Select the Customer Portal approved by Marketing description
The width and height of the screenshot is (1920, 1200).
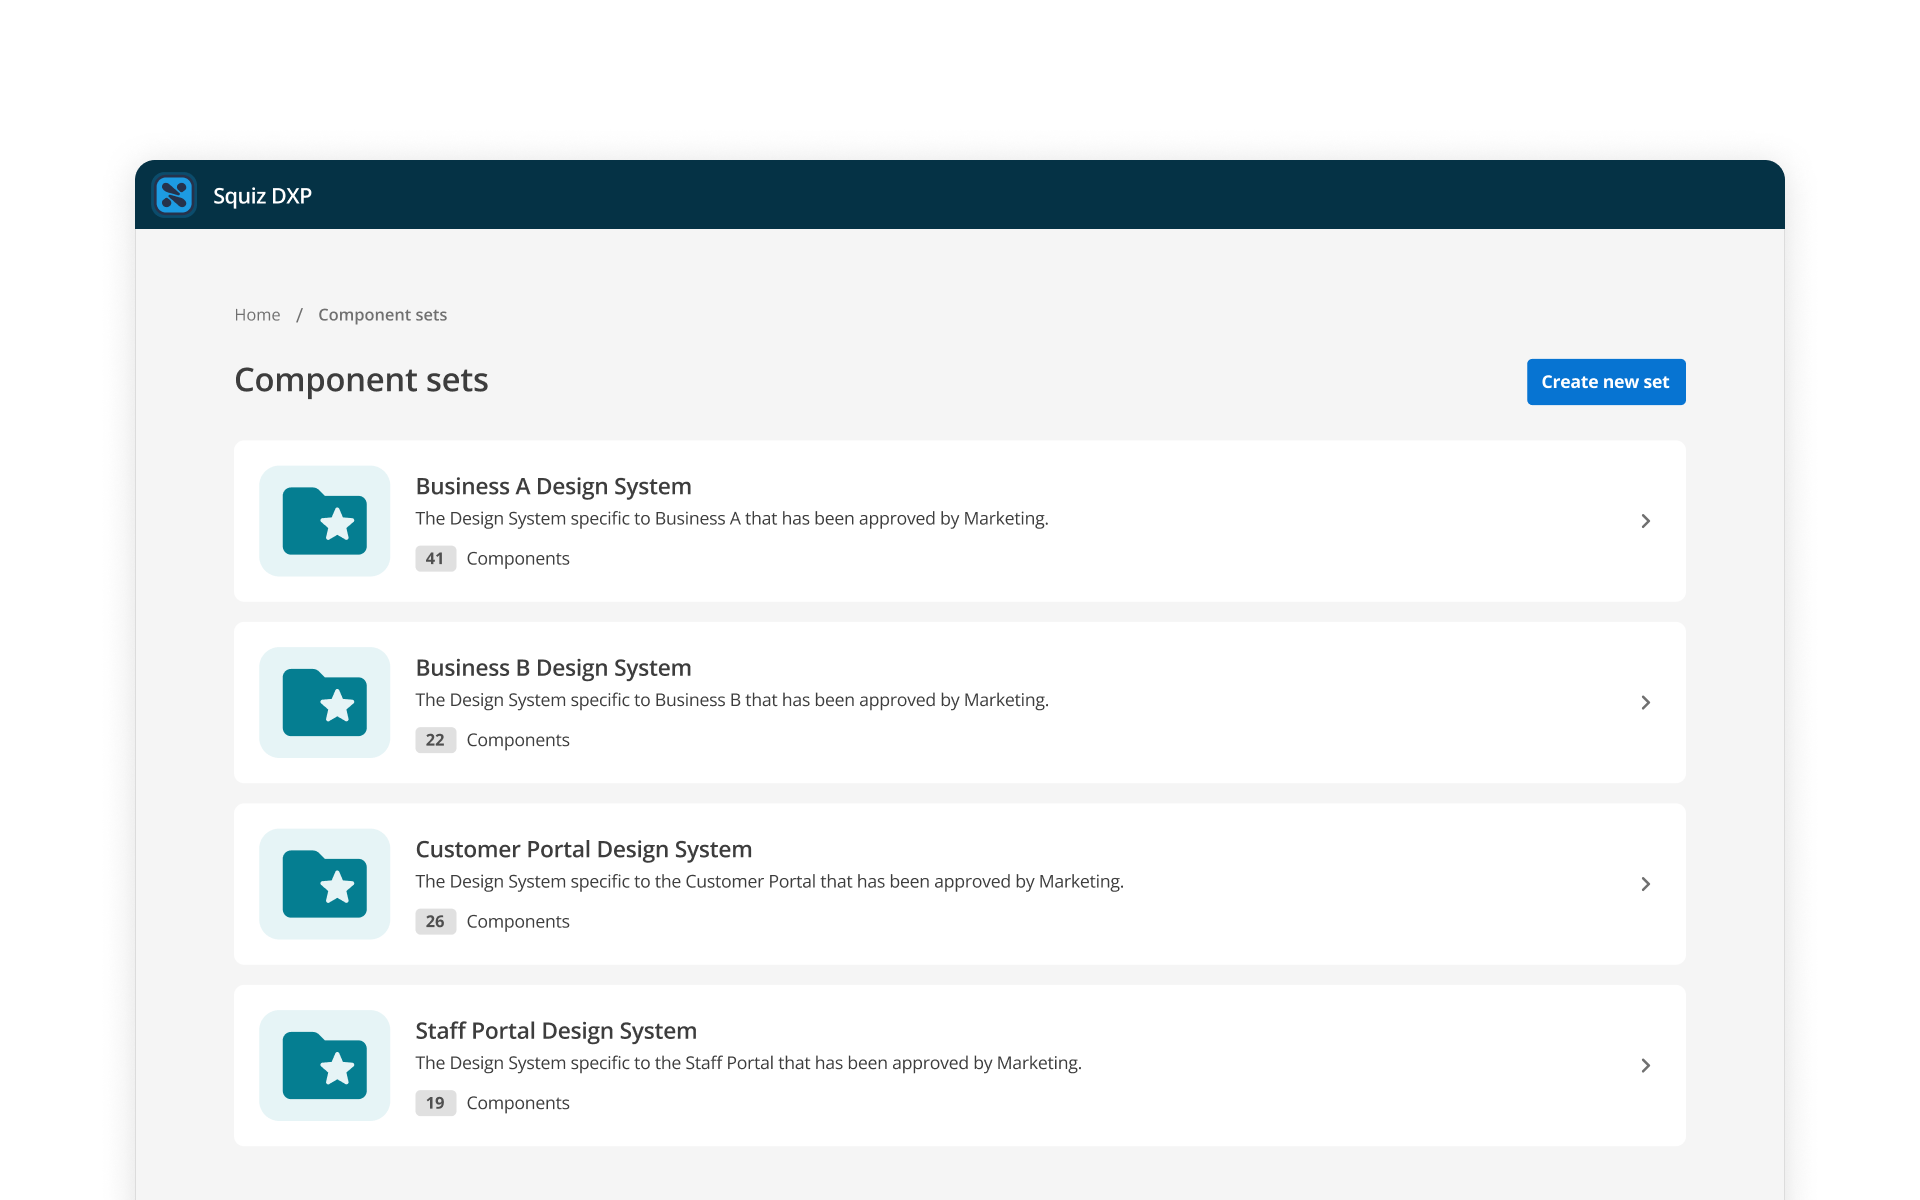770,881
